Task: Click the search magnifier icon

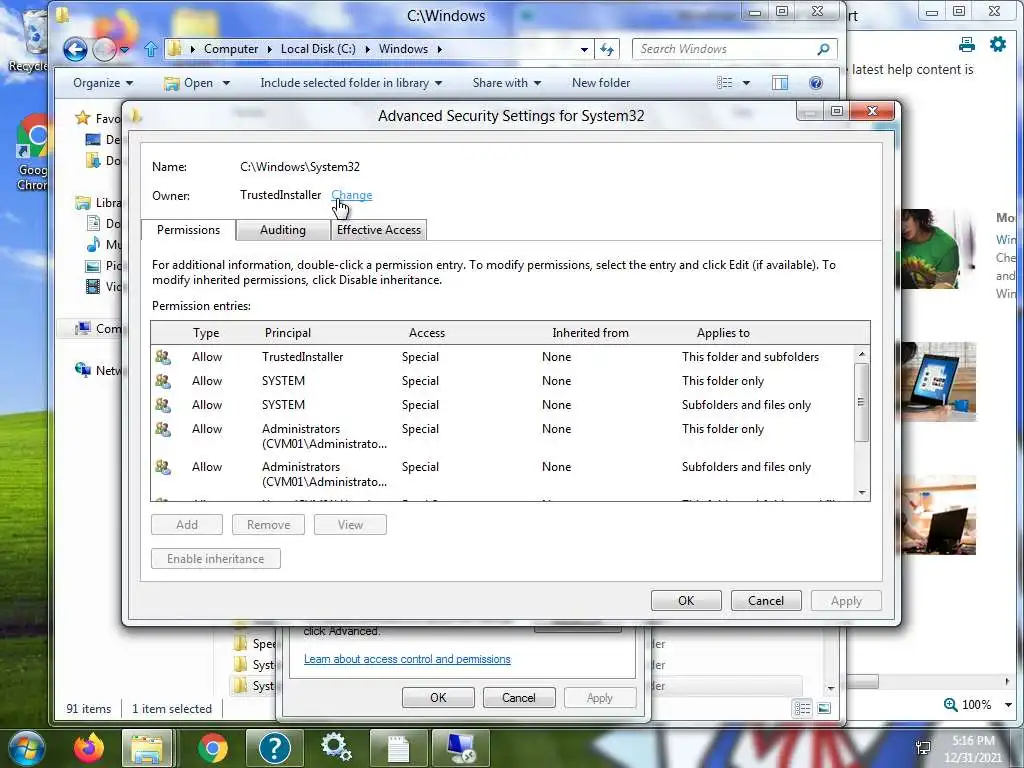Action: [824, 49]
